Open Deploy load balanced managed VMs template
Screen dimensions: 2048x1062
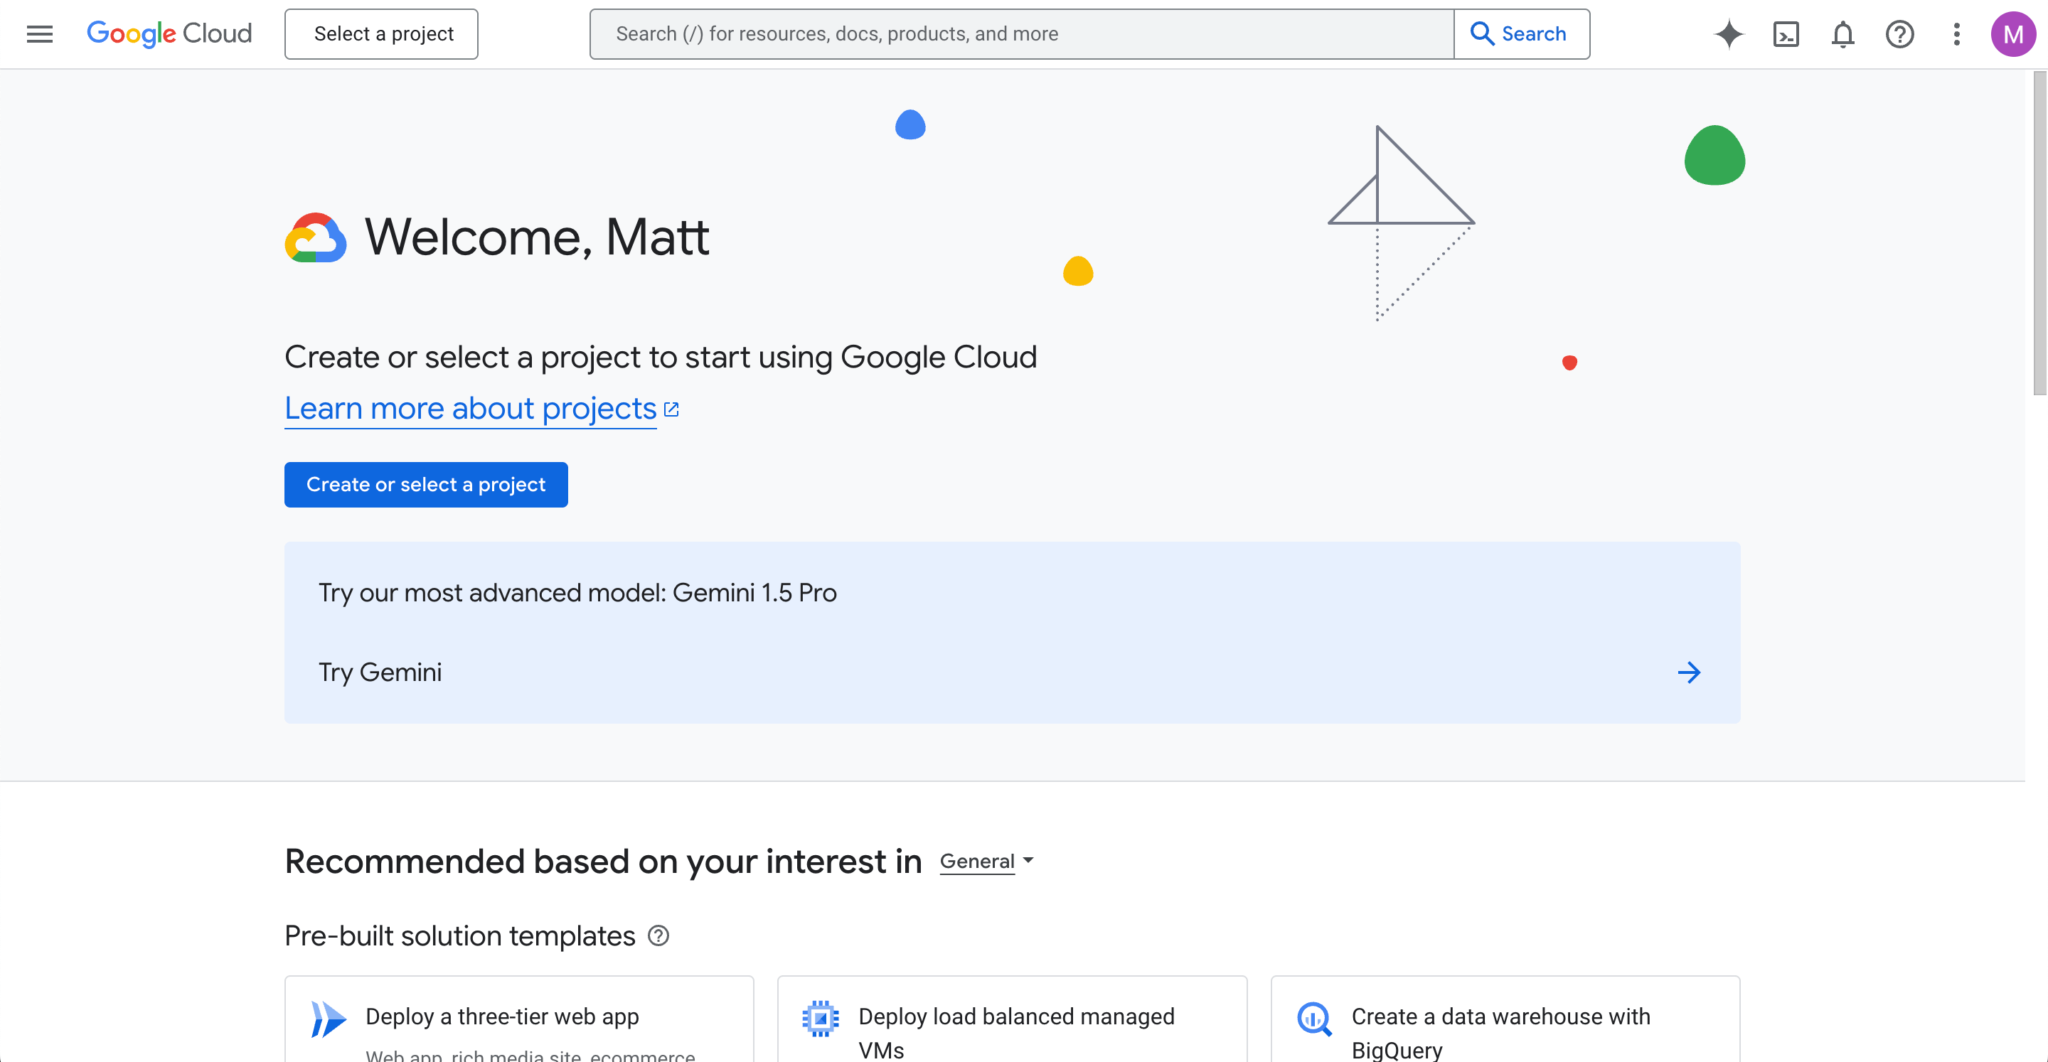pyautogui.click(x=1012, y=1019)
